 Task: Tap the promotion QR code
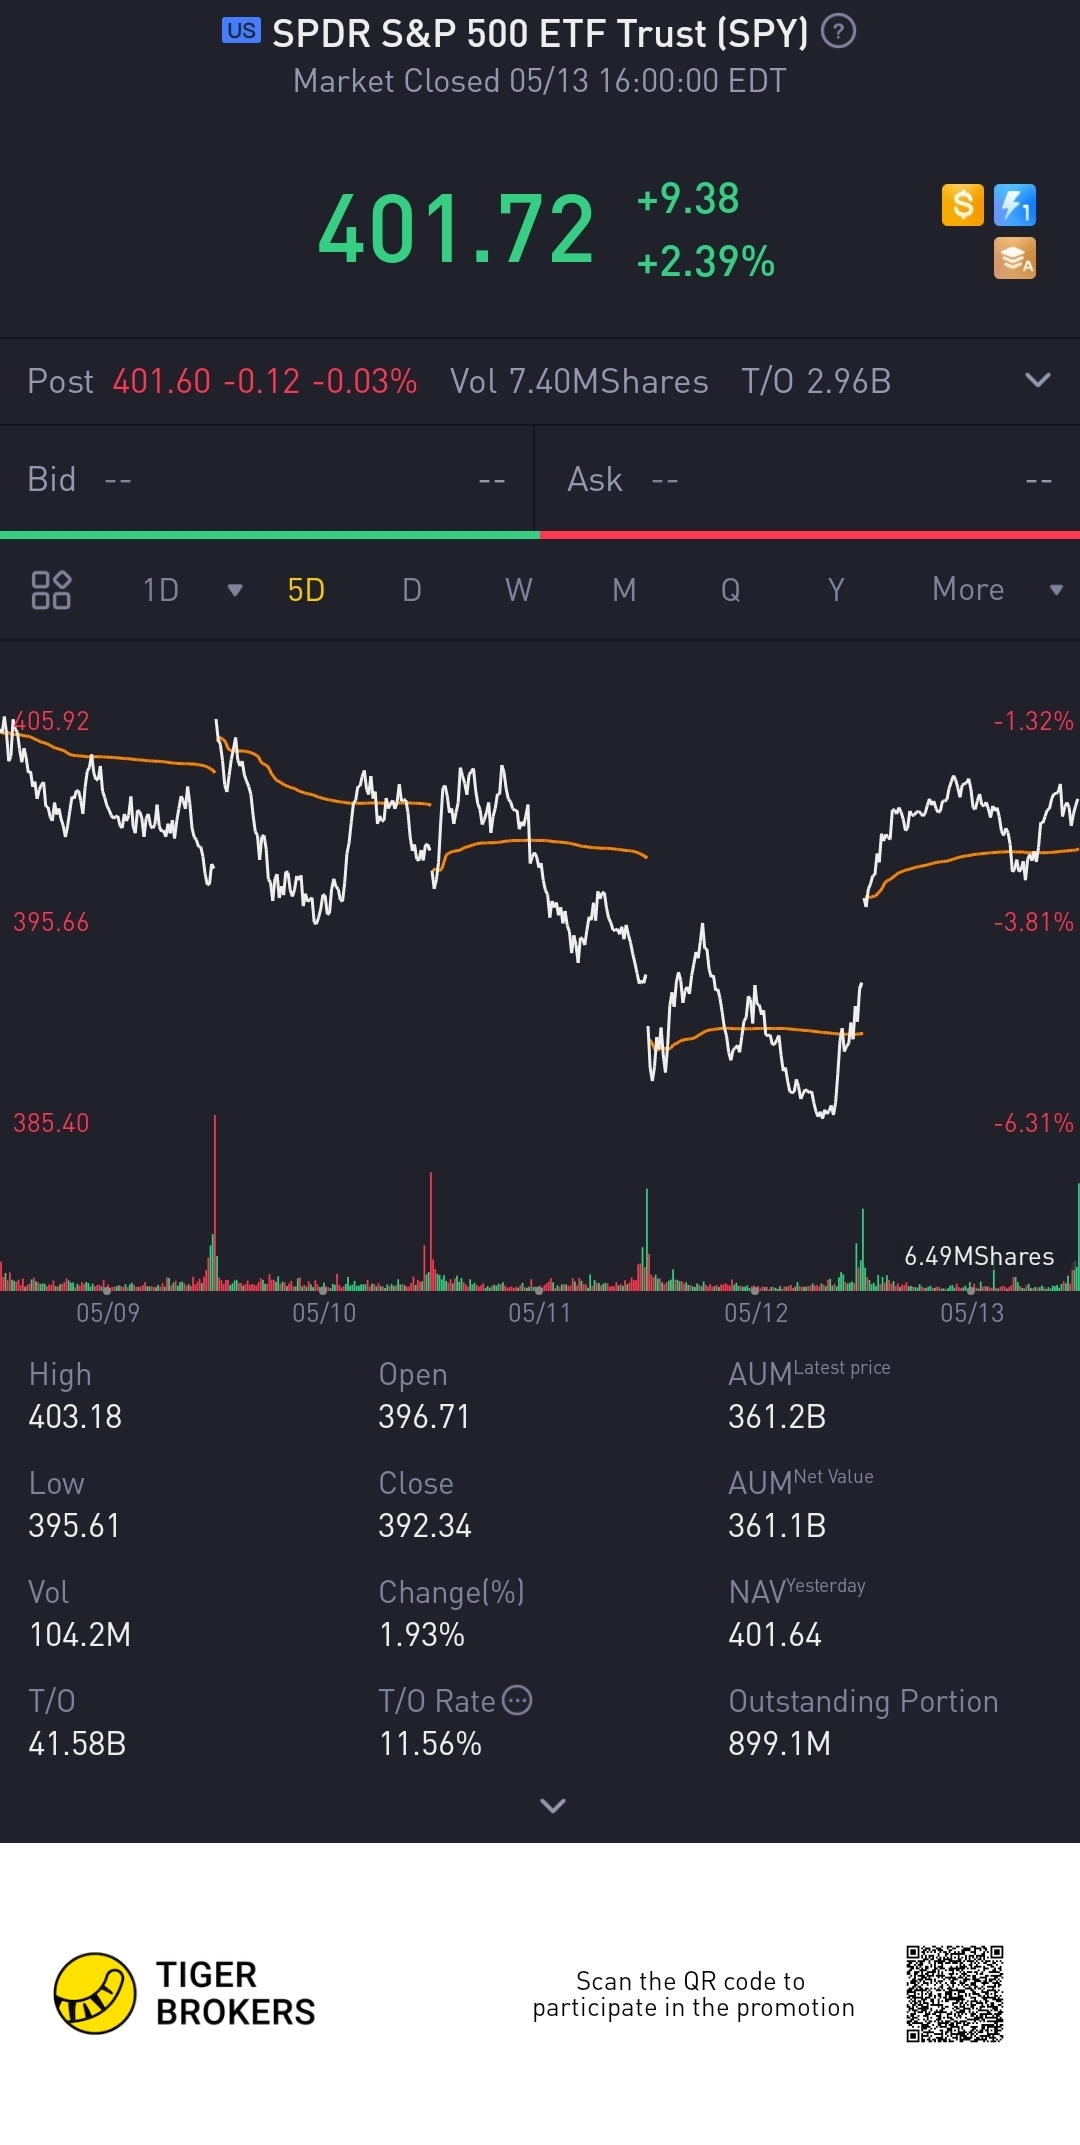955,1993
